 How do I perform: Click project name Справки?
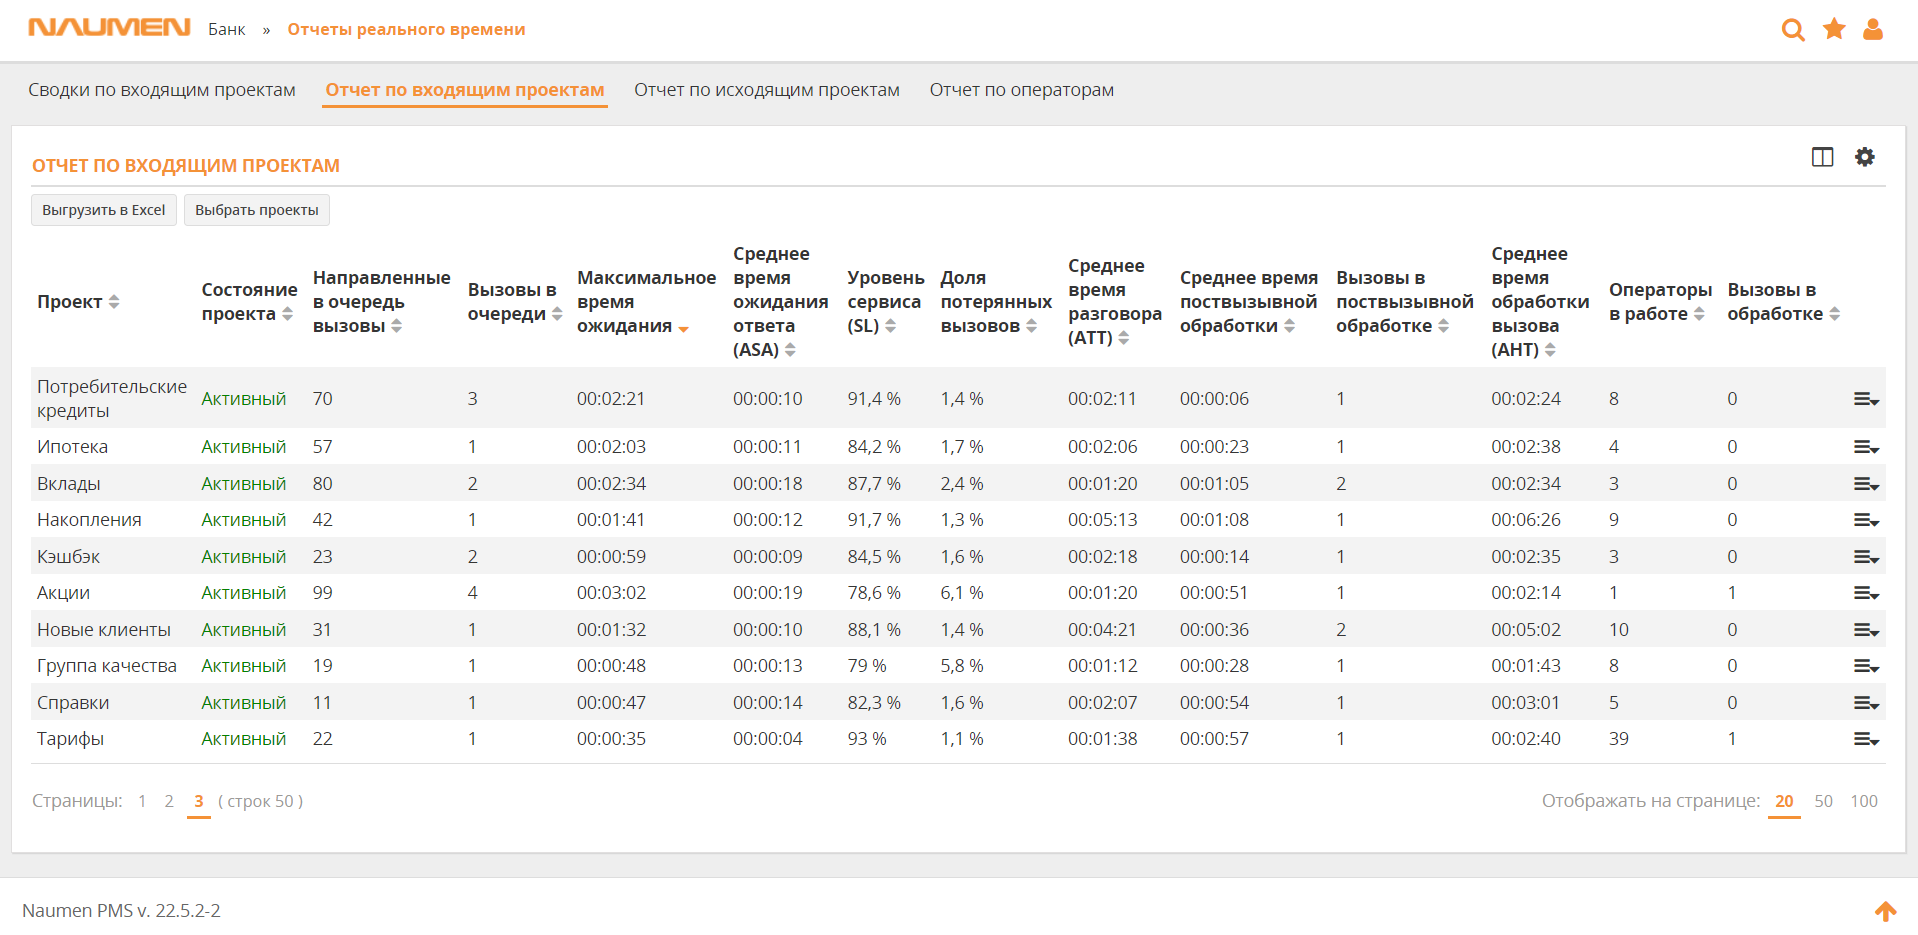click(x=73, y=703)
